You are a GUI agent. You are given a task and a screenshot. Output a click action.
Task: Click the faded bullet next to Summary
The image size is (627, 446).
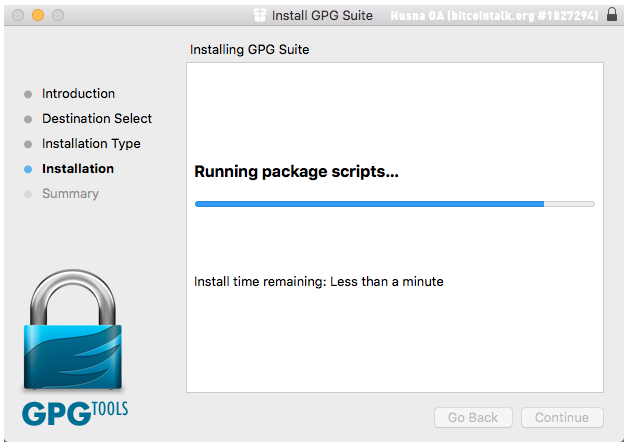coord(28,194)
